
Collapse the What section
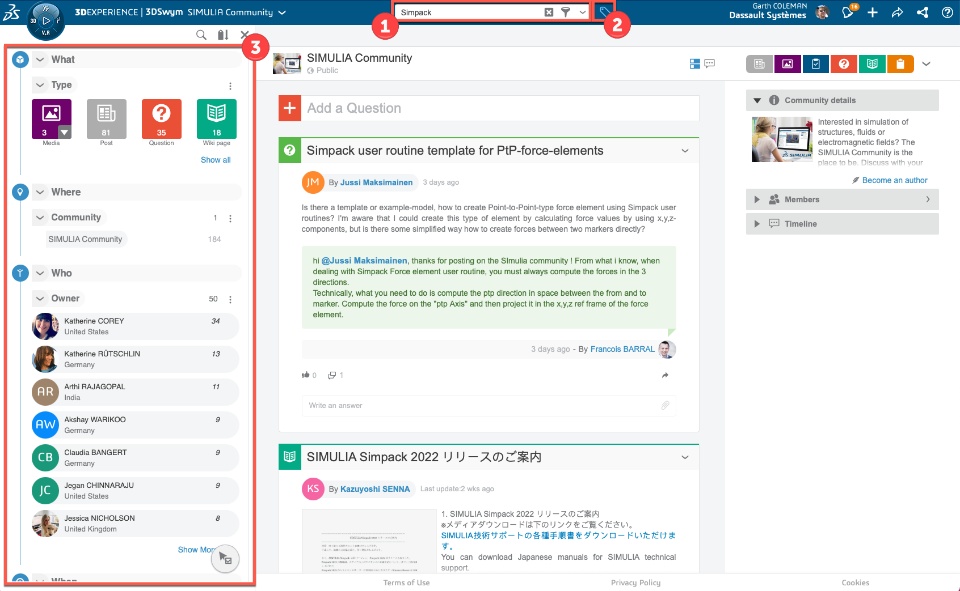tap(40, 59)
